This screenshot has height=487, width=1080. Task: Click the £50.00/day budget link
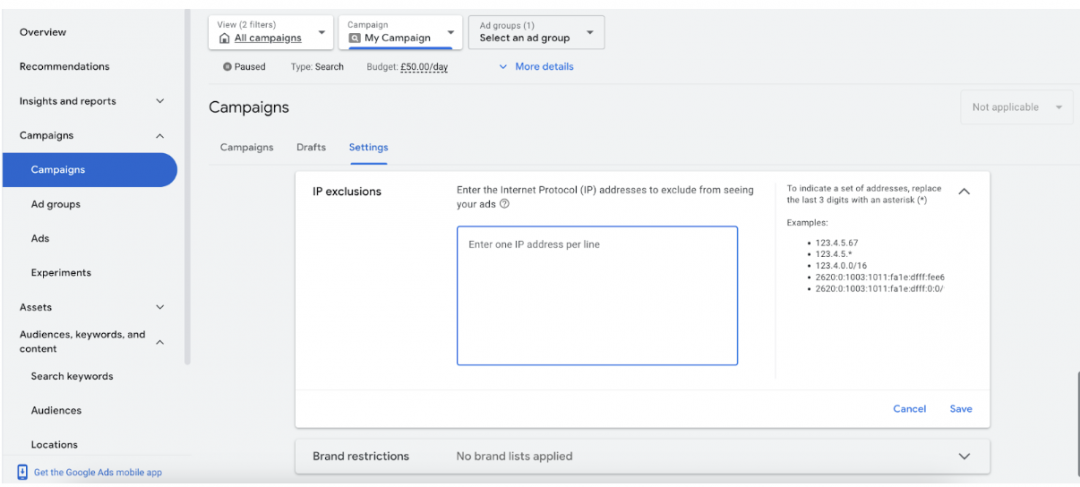424,68
